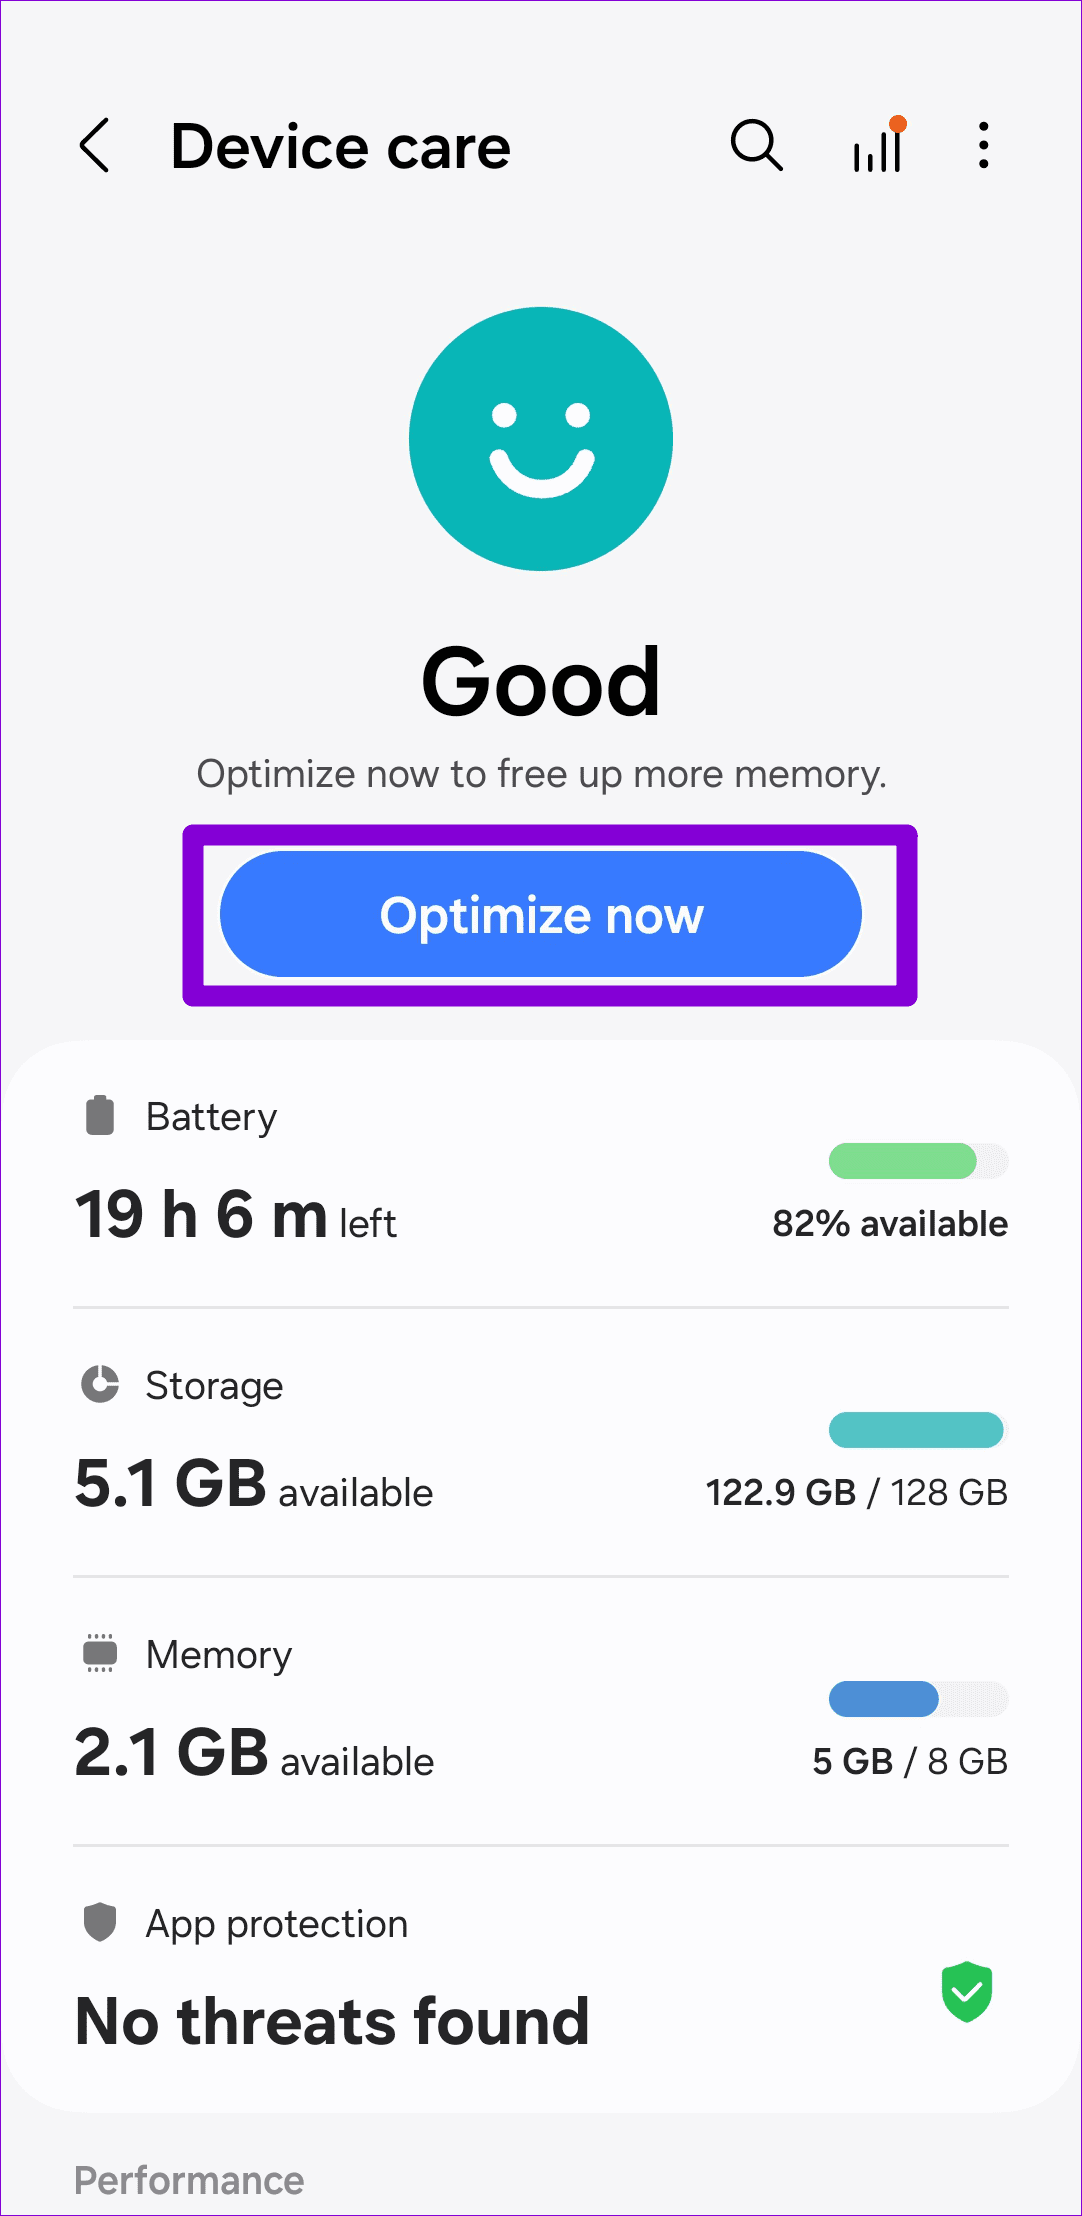Tap the Optimize now button
1082x2216 pixels.
pos(541,915)
